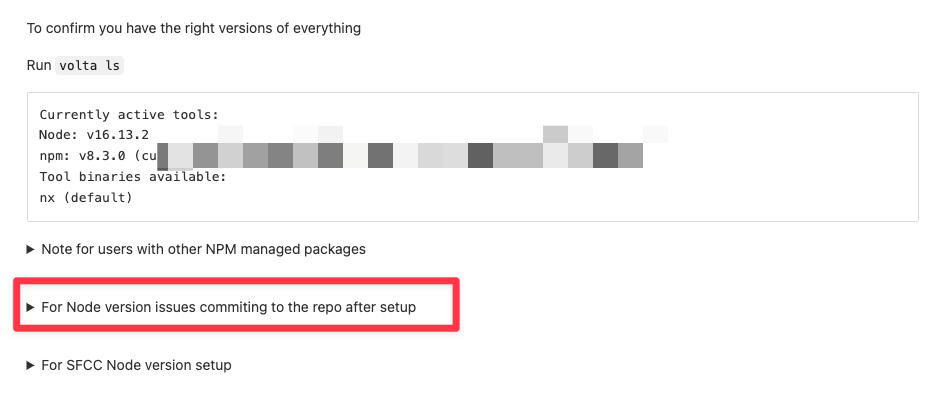Image resolution: width=939 pixels, height=420 pixels.
Task: Click the inline code 'volta ls'
Action: [x=89, y=65]
